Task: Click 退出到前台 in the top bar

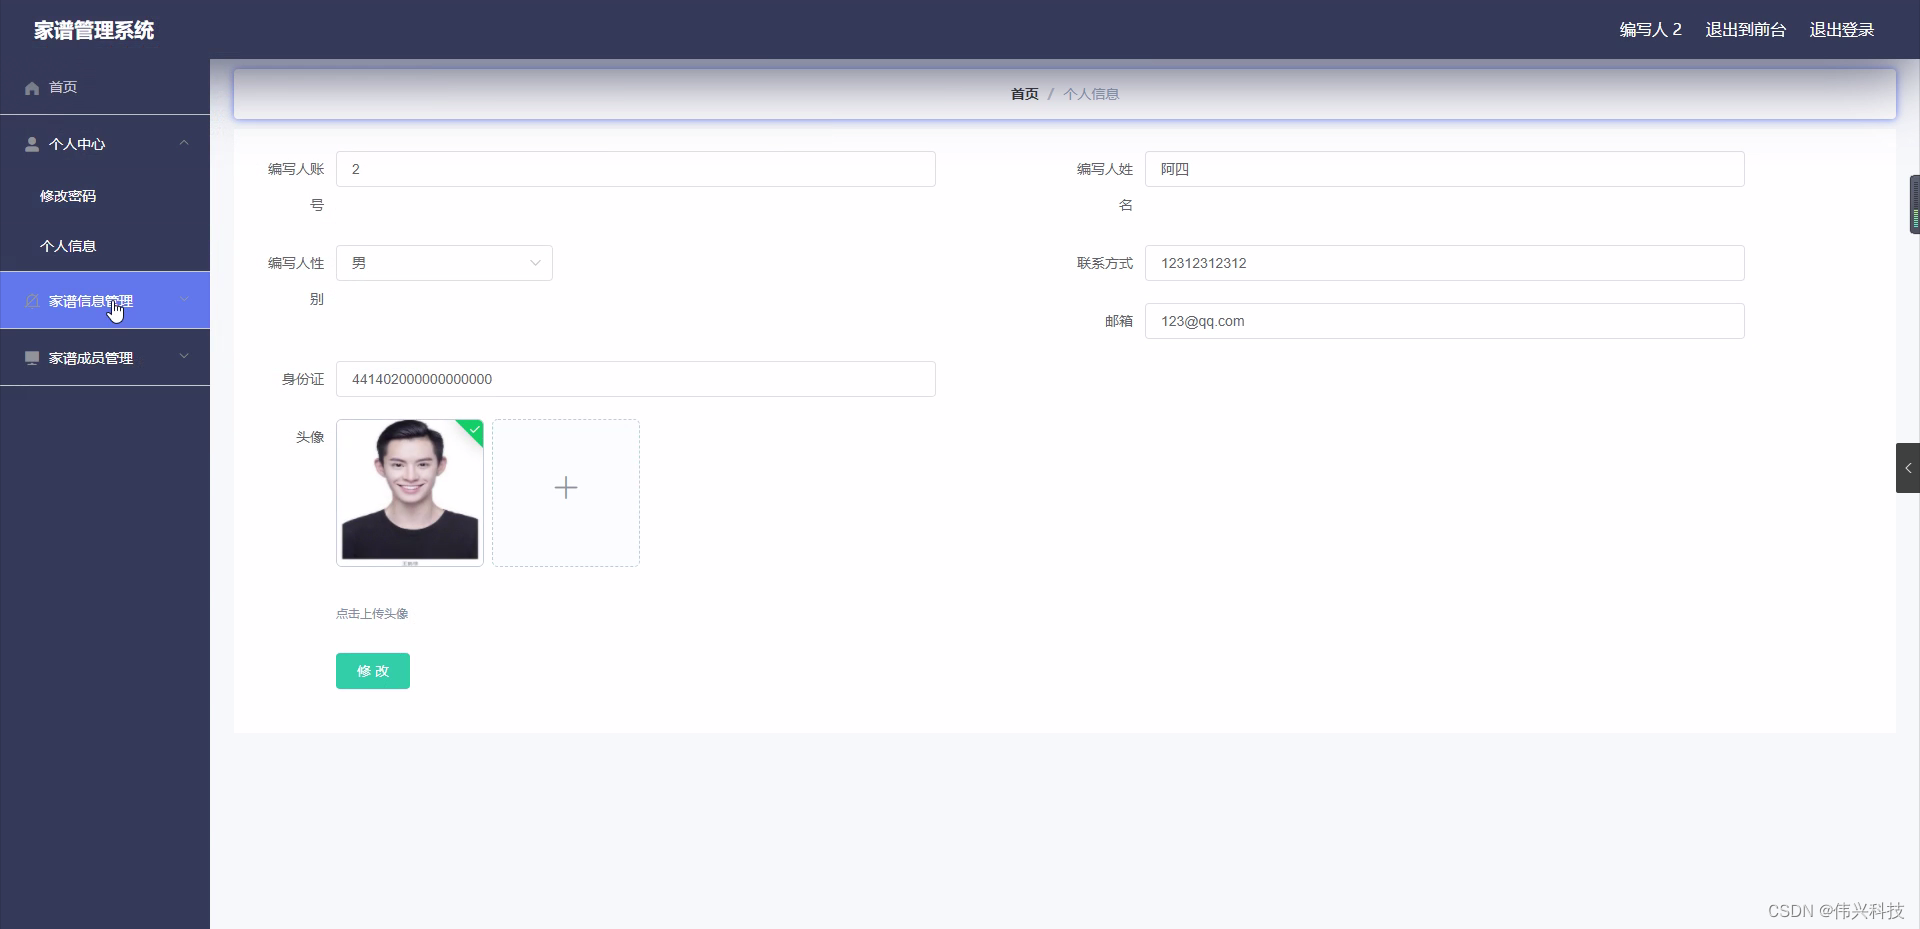Action: tap(1745, 29)
